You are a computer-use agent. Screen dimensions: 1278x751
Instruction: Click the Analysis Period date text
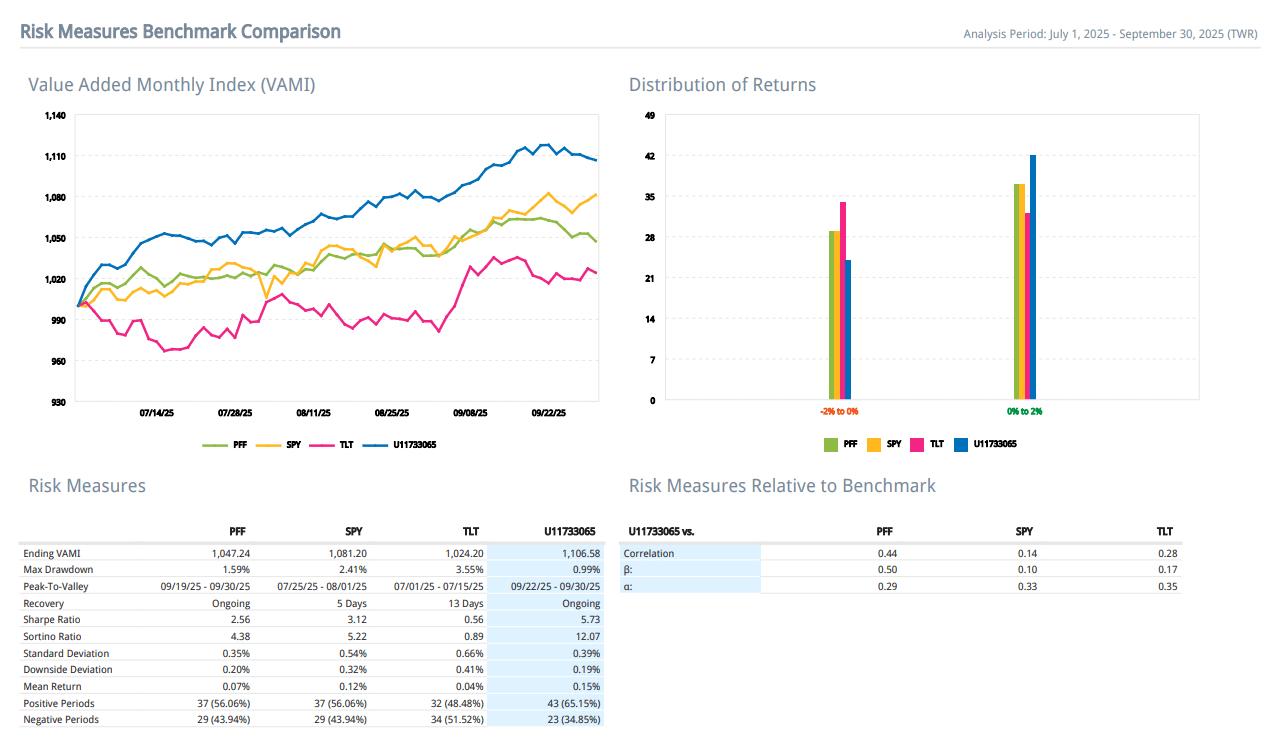[1110, 34]
